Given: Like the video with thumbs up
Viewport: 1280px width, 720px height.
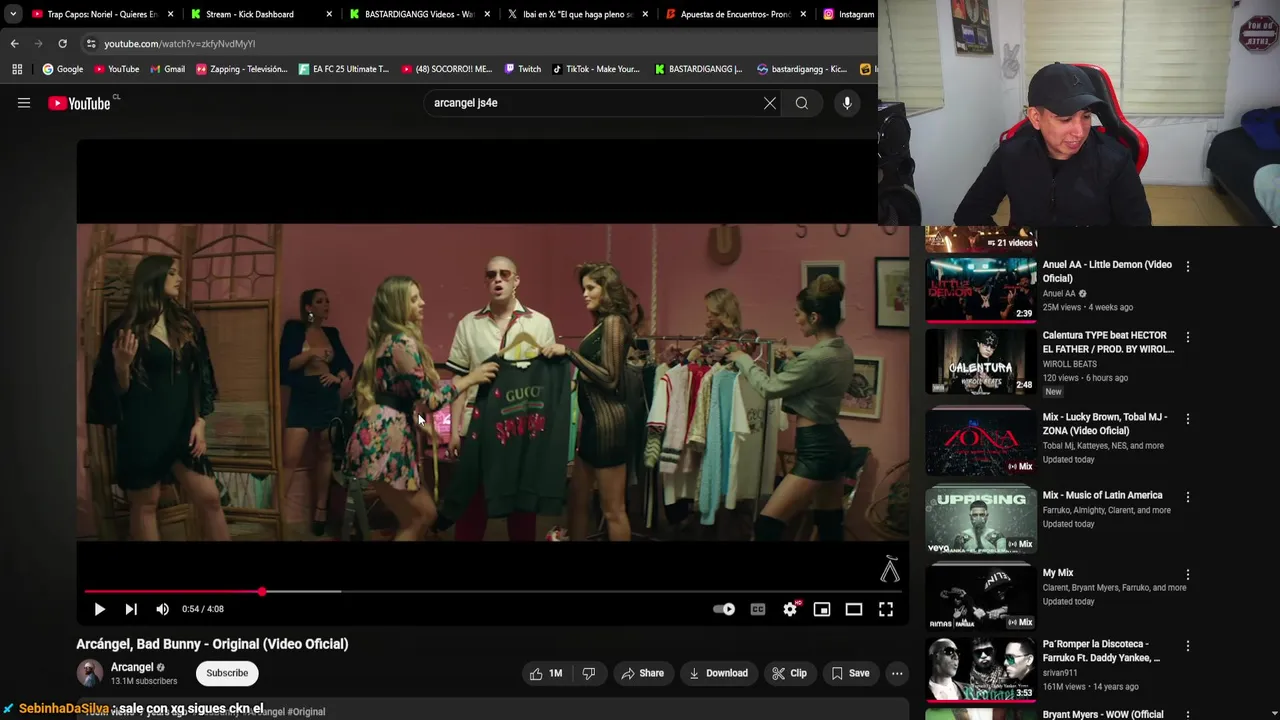Looking at the screenshot, I should (546, 673).
